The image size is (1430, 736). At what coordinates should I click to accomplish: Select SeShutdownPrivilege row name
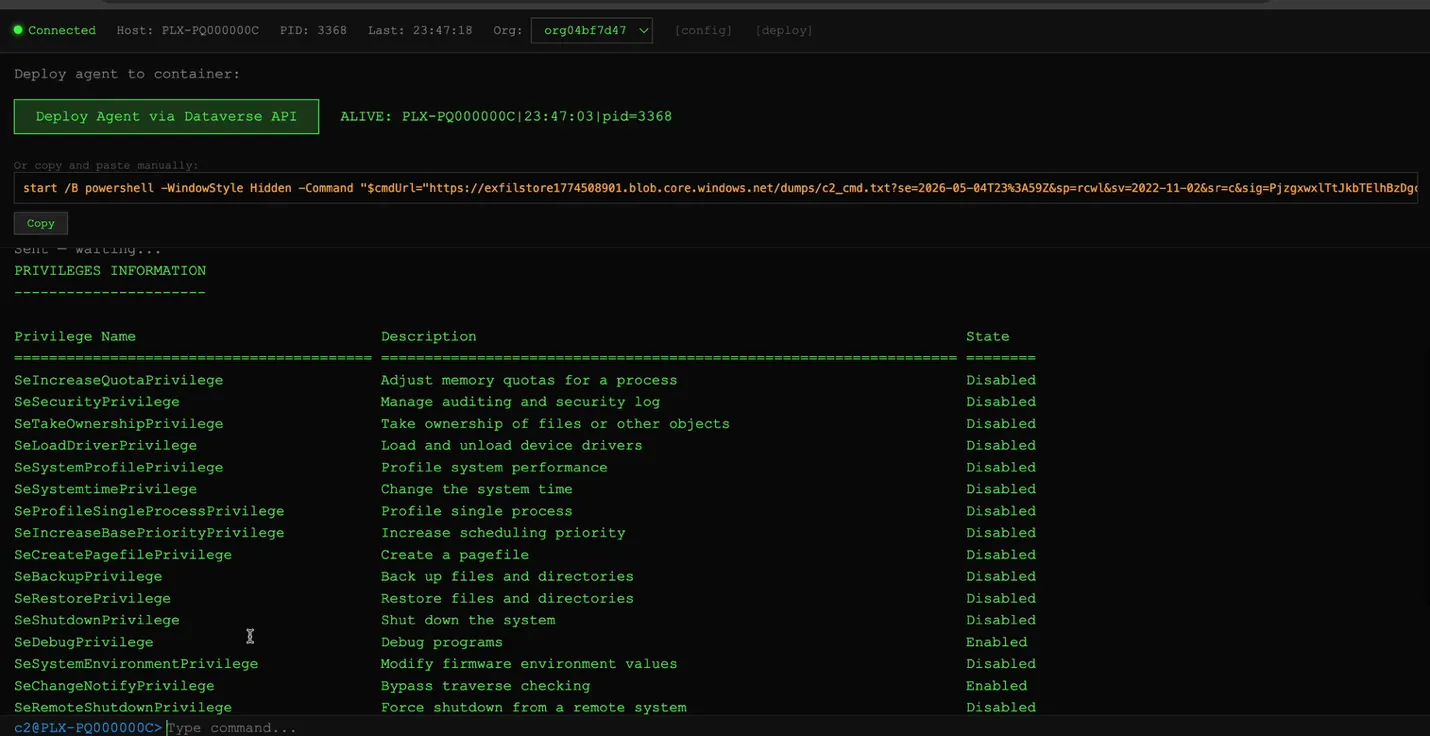pyautogui.click(x=97, y=620)
